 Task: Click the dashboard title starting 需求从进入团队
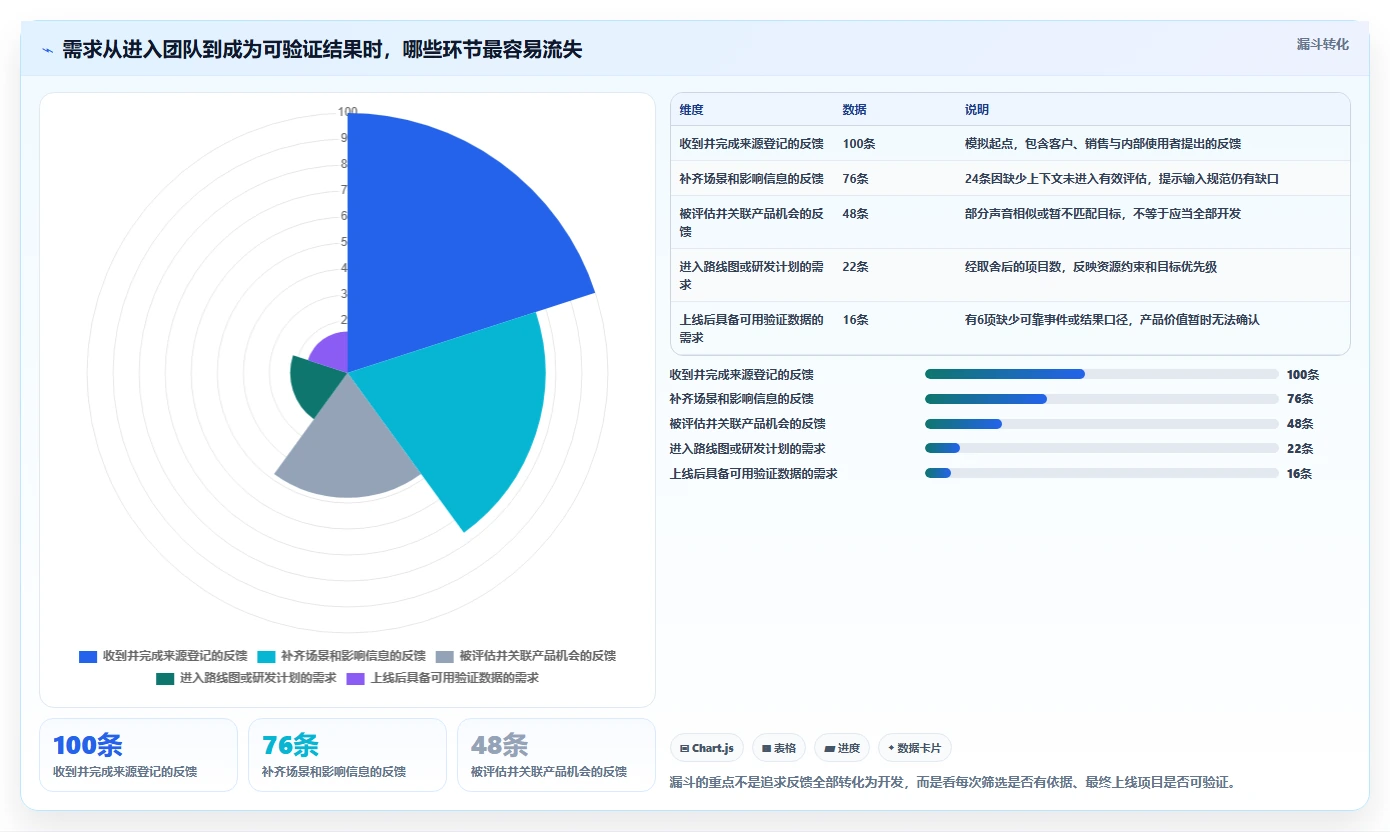322,50
